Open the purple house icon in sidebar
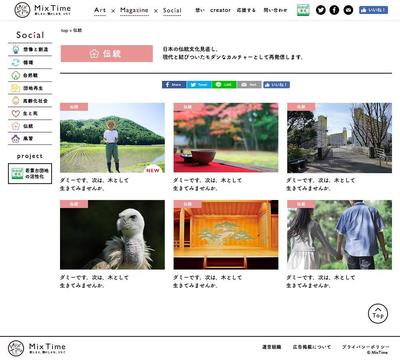 [15, 139]
